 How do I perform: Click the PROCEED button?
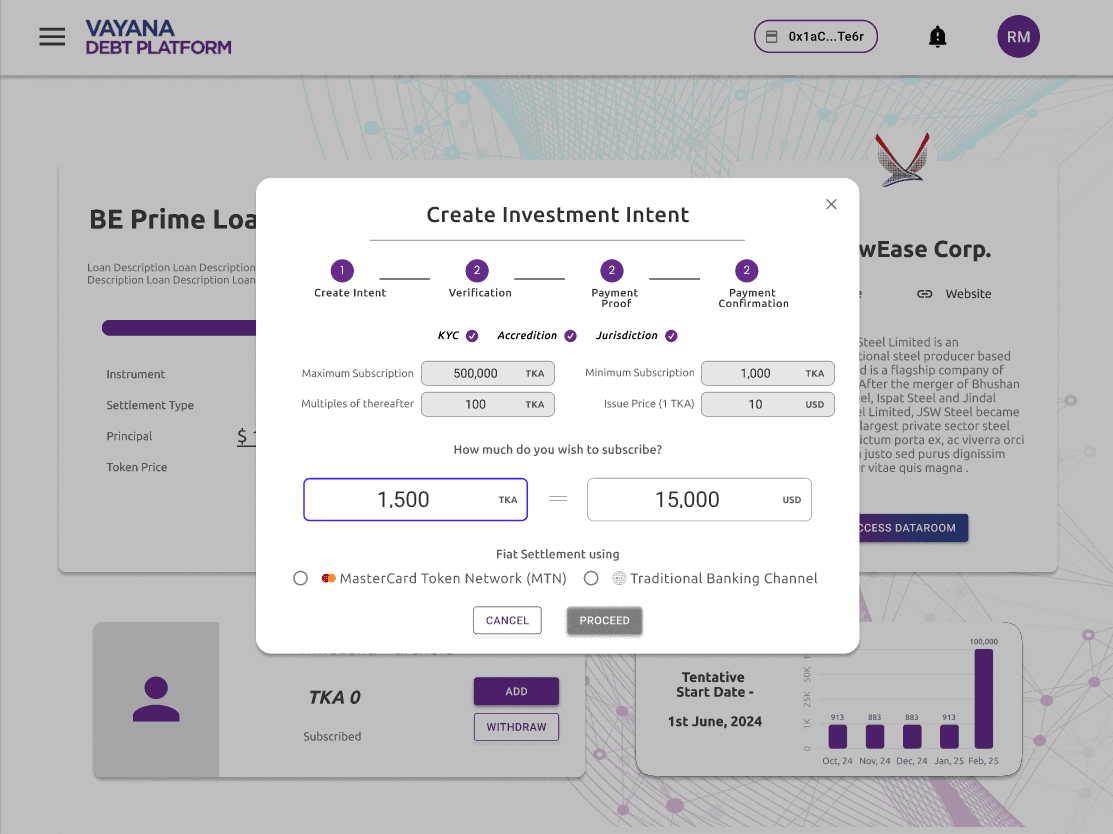click(x=604, y=620)
